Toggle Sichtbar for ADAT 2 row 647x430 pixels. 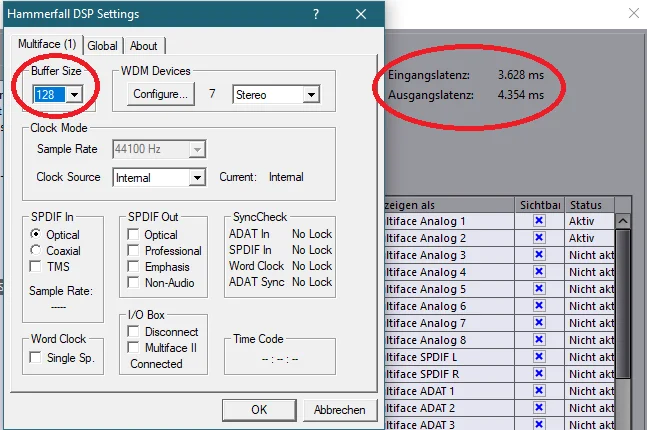pyautogui.click(x=539, y=407)
